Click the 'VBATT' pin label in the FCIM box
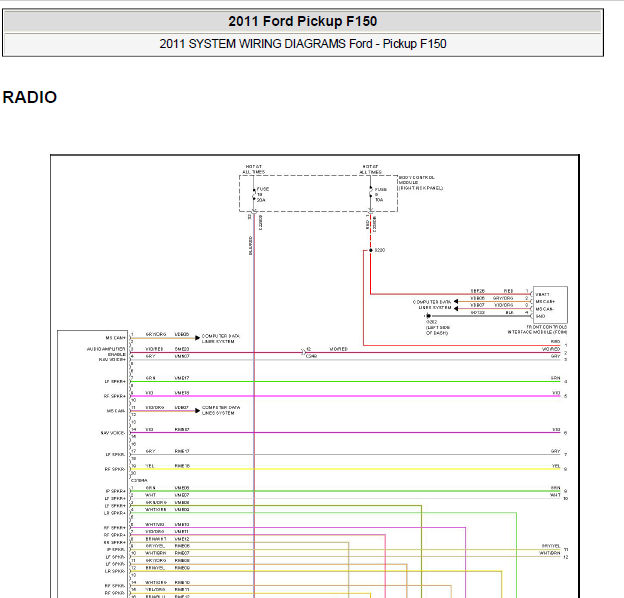Image resolution: width=624 pixels, height=598 pixels. coord(542,294)
